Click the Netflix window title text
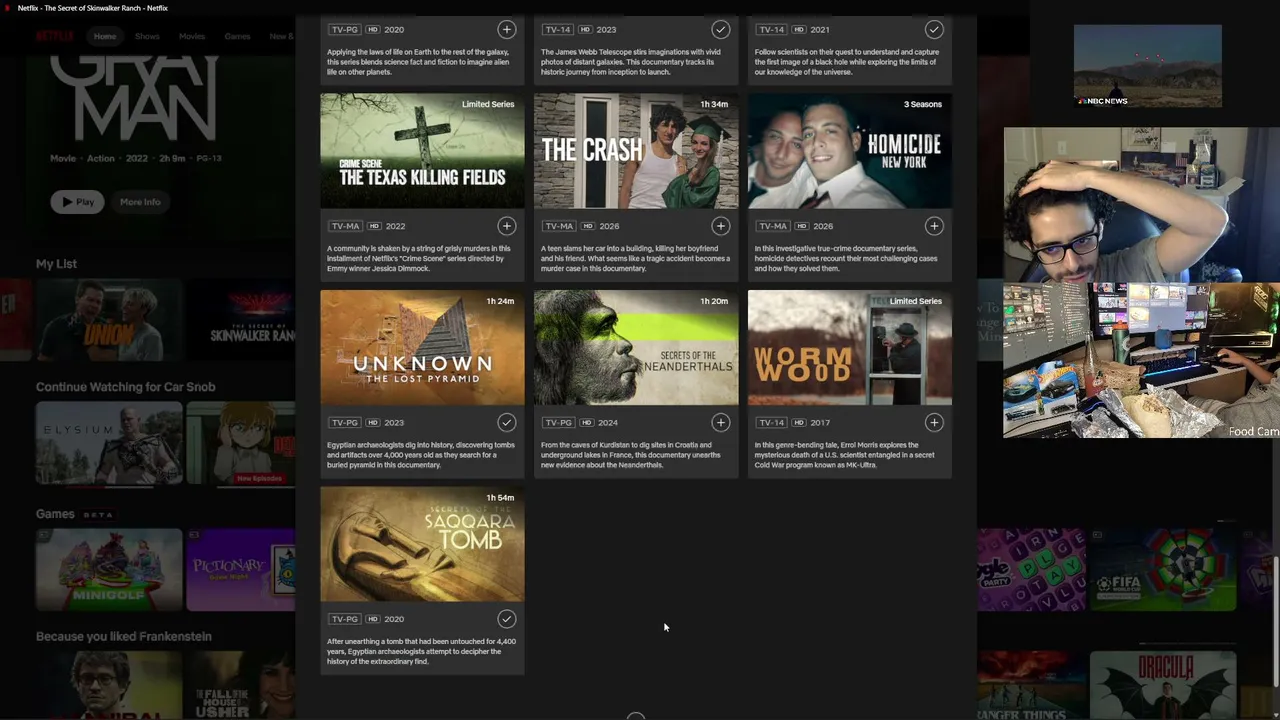1280x720 pixels. (93, 8)
